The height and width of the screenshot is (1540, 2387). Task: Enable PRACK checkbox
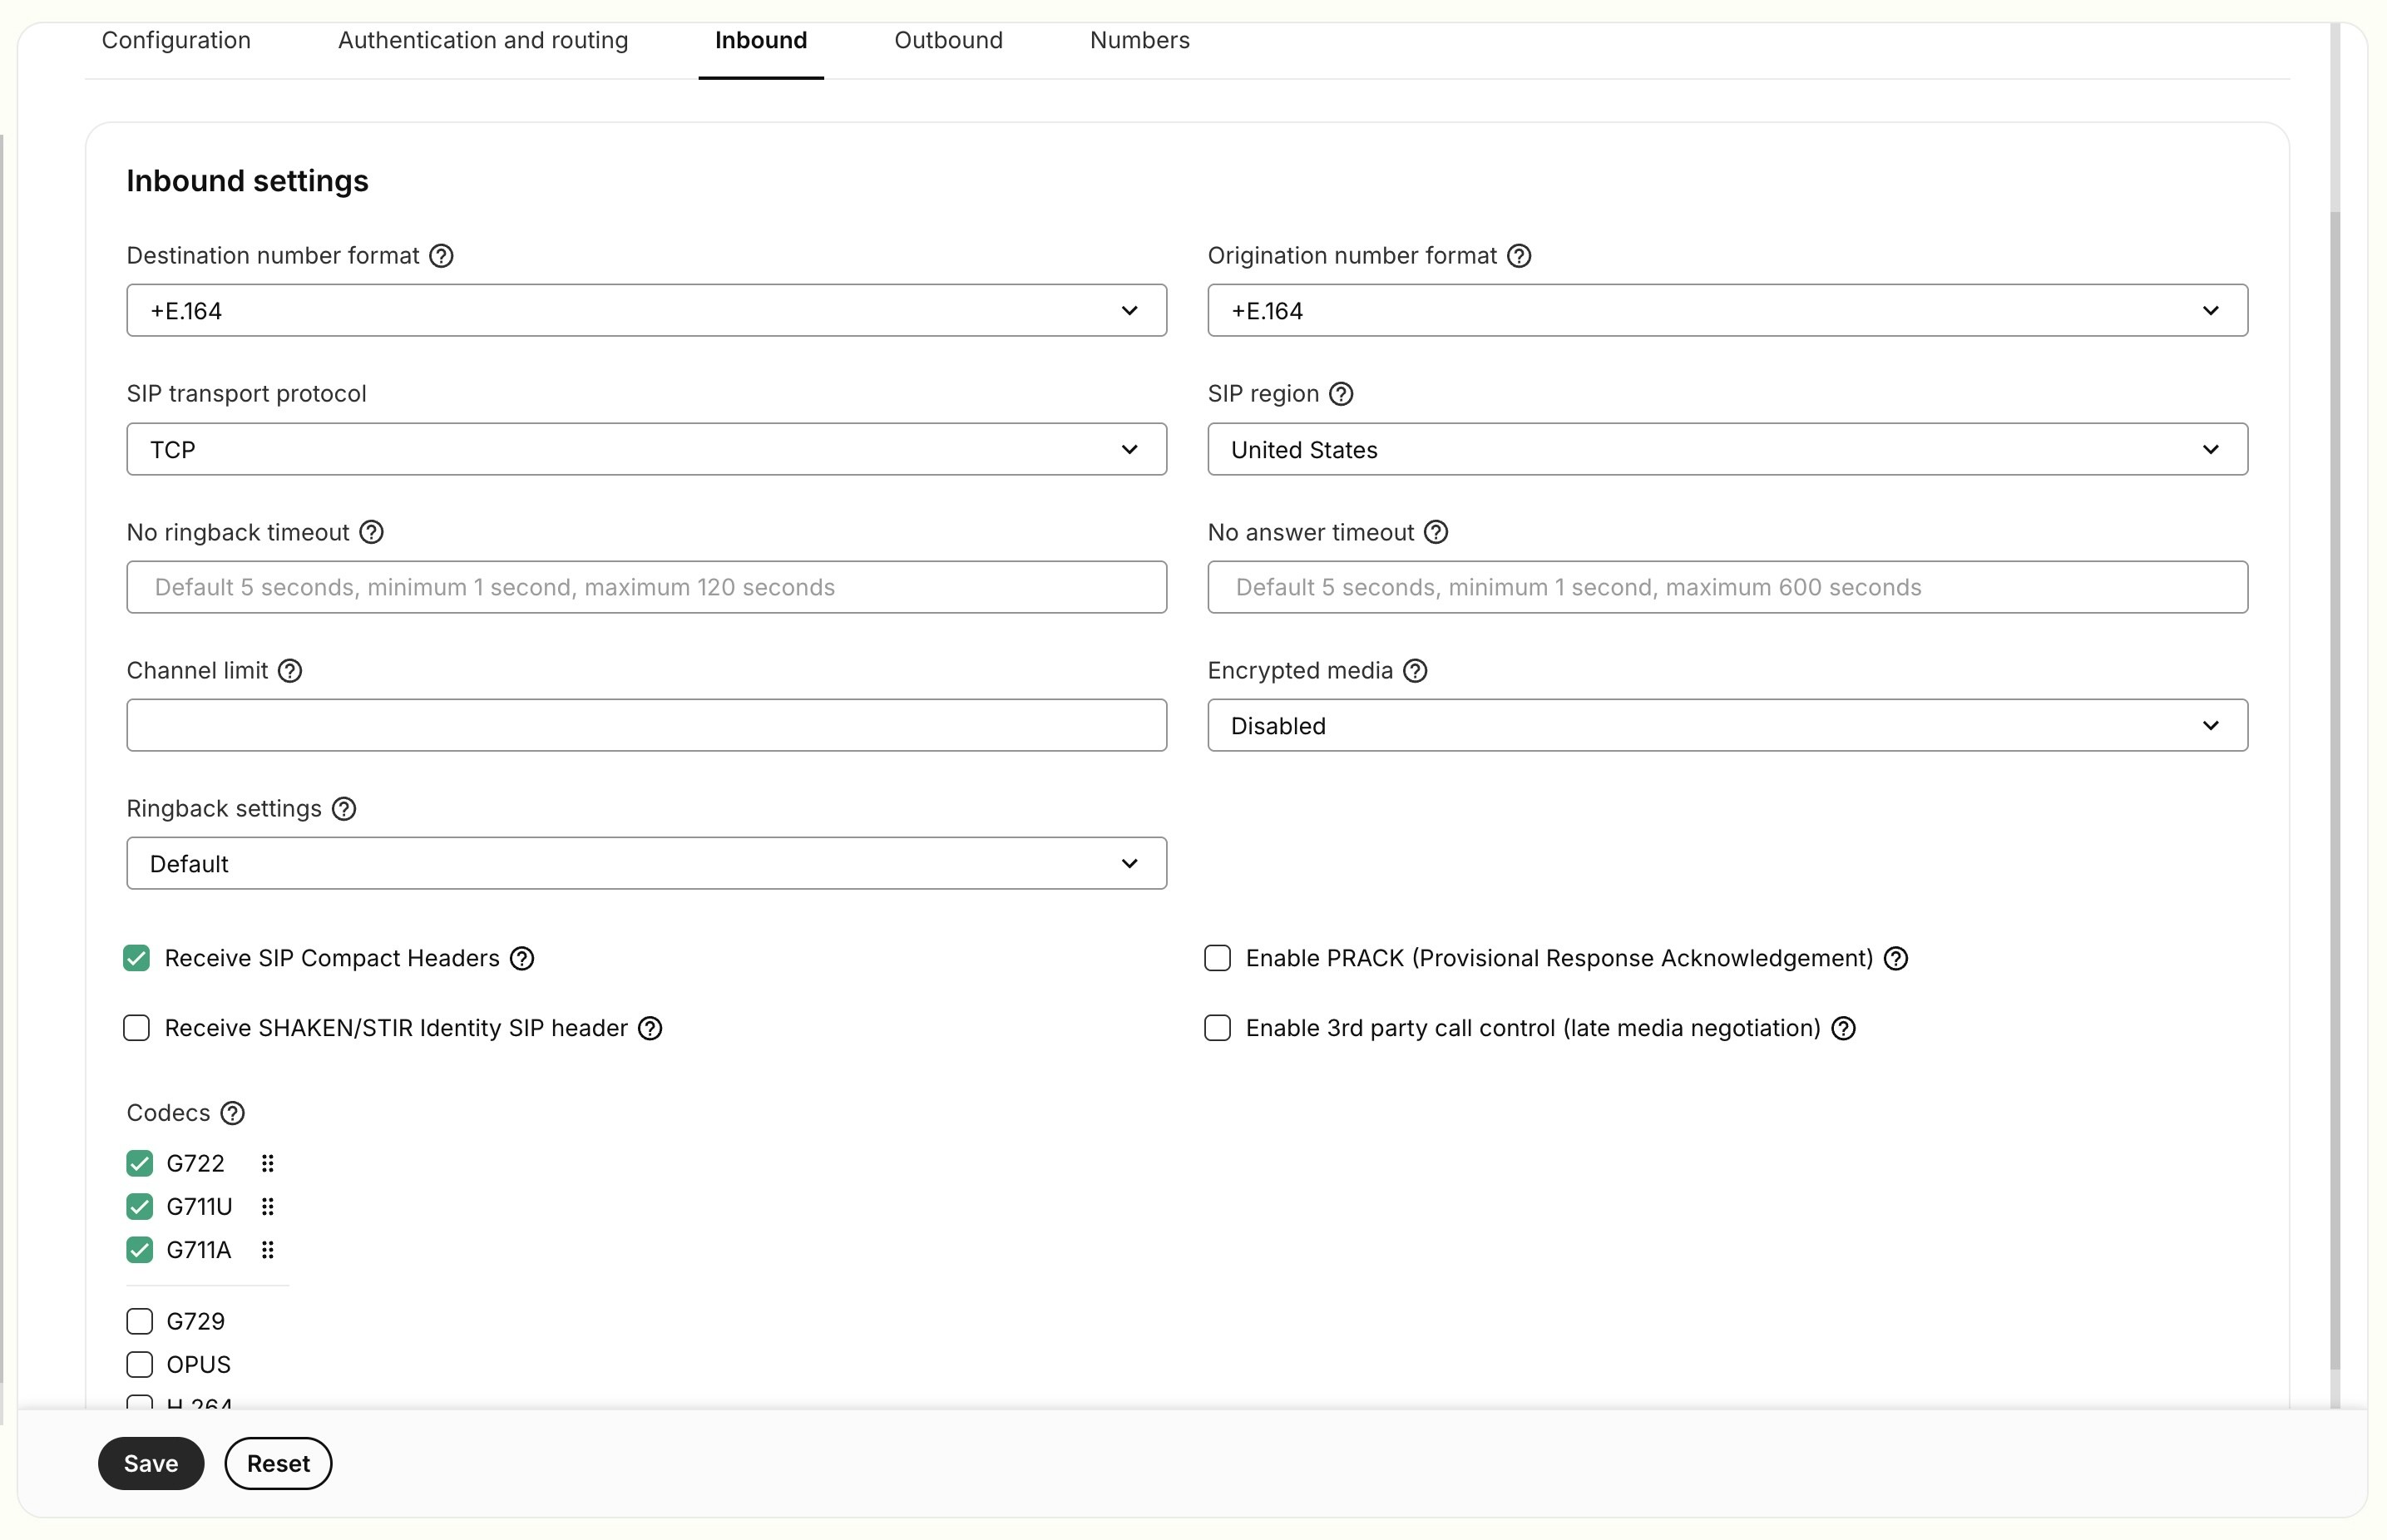click(1217, 958)
